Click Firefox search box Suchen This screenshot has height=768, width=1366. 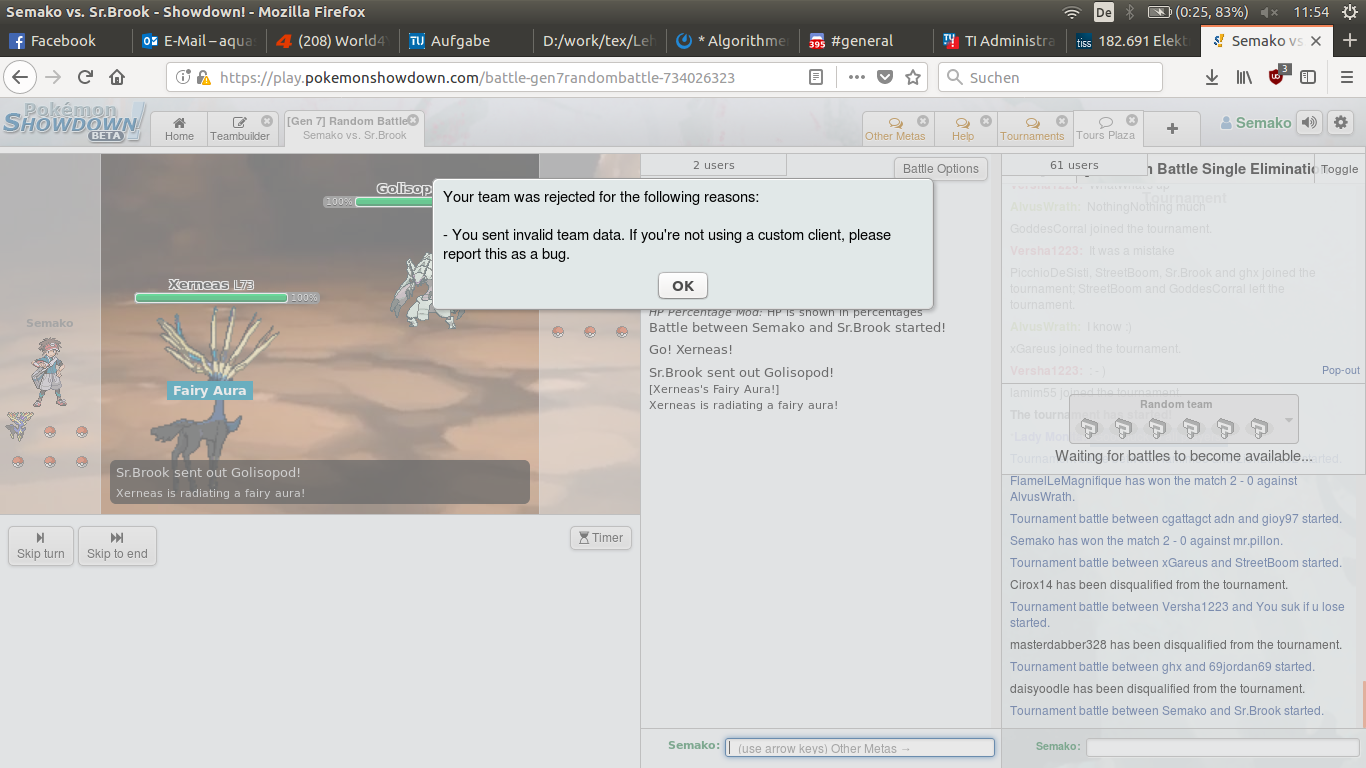click(x=1050, y=77)
